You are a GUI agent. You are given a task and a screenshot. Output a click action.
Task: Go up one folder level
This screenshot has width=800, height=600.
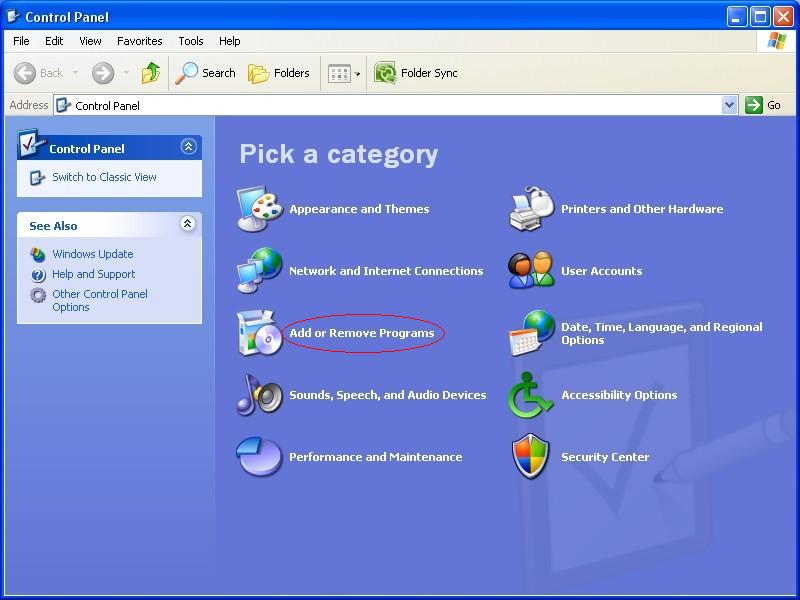tap(151, 73)
